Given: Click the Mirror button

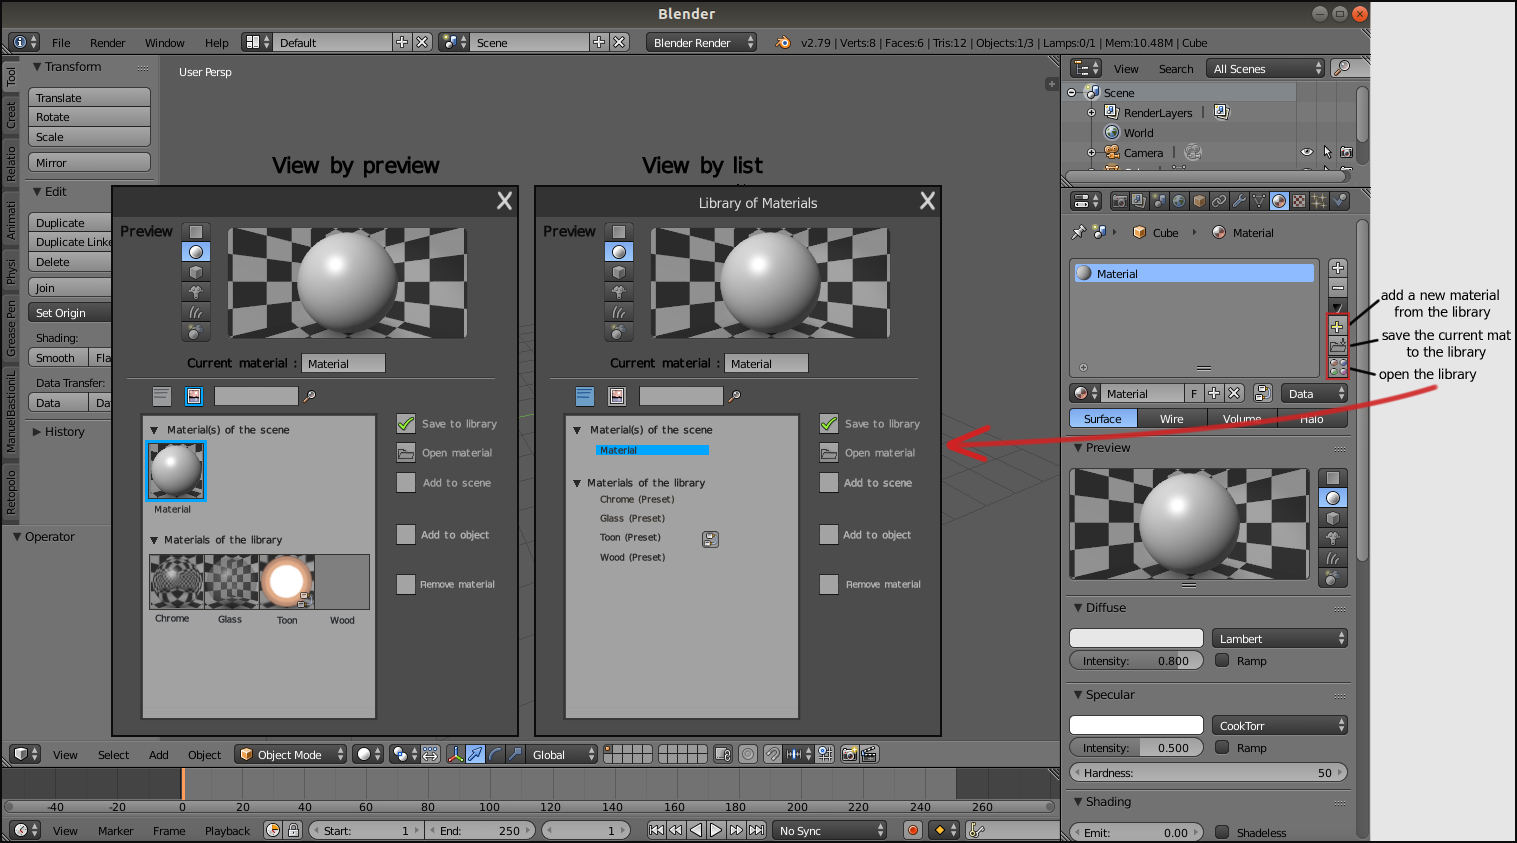Looking at the screenshot, I should pos(89,162).
